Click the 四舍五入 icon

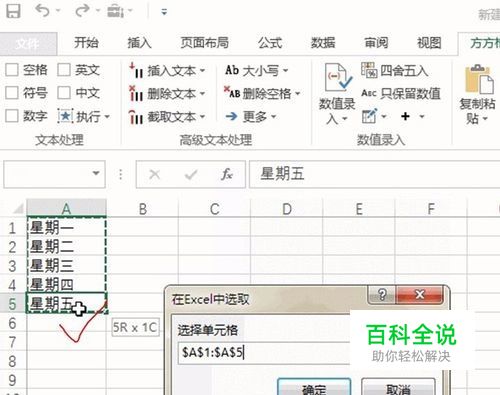pyautogui.click(x=369, y=70)
